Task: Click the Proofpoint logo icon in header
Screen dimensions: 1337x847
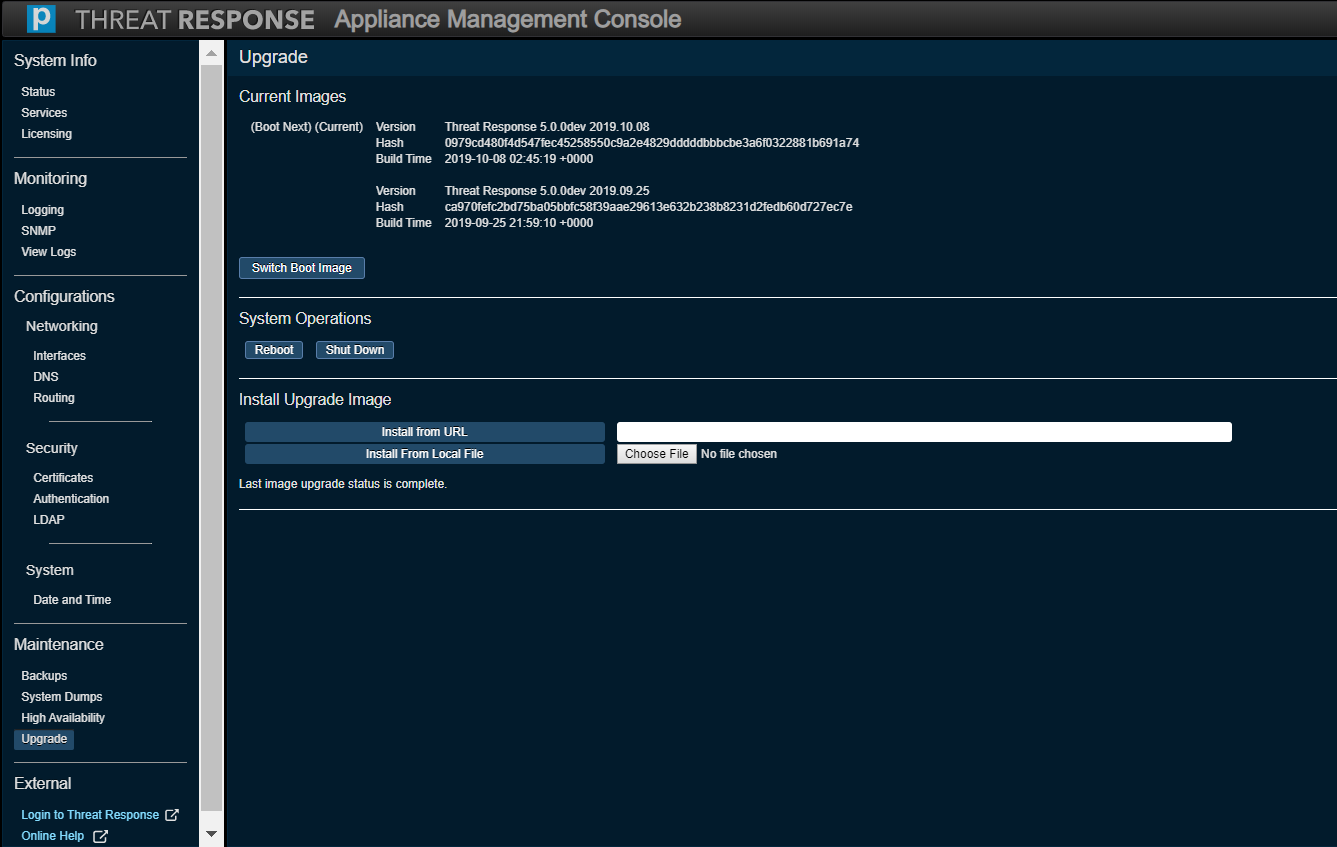Action: click(x=41, y=19)
